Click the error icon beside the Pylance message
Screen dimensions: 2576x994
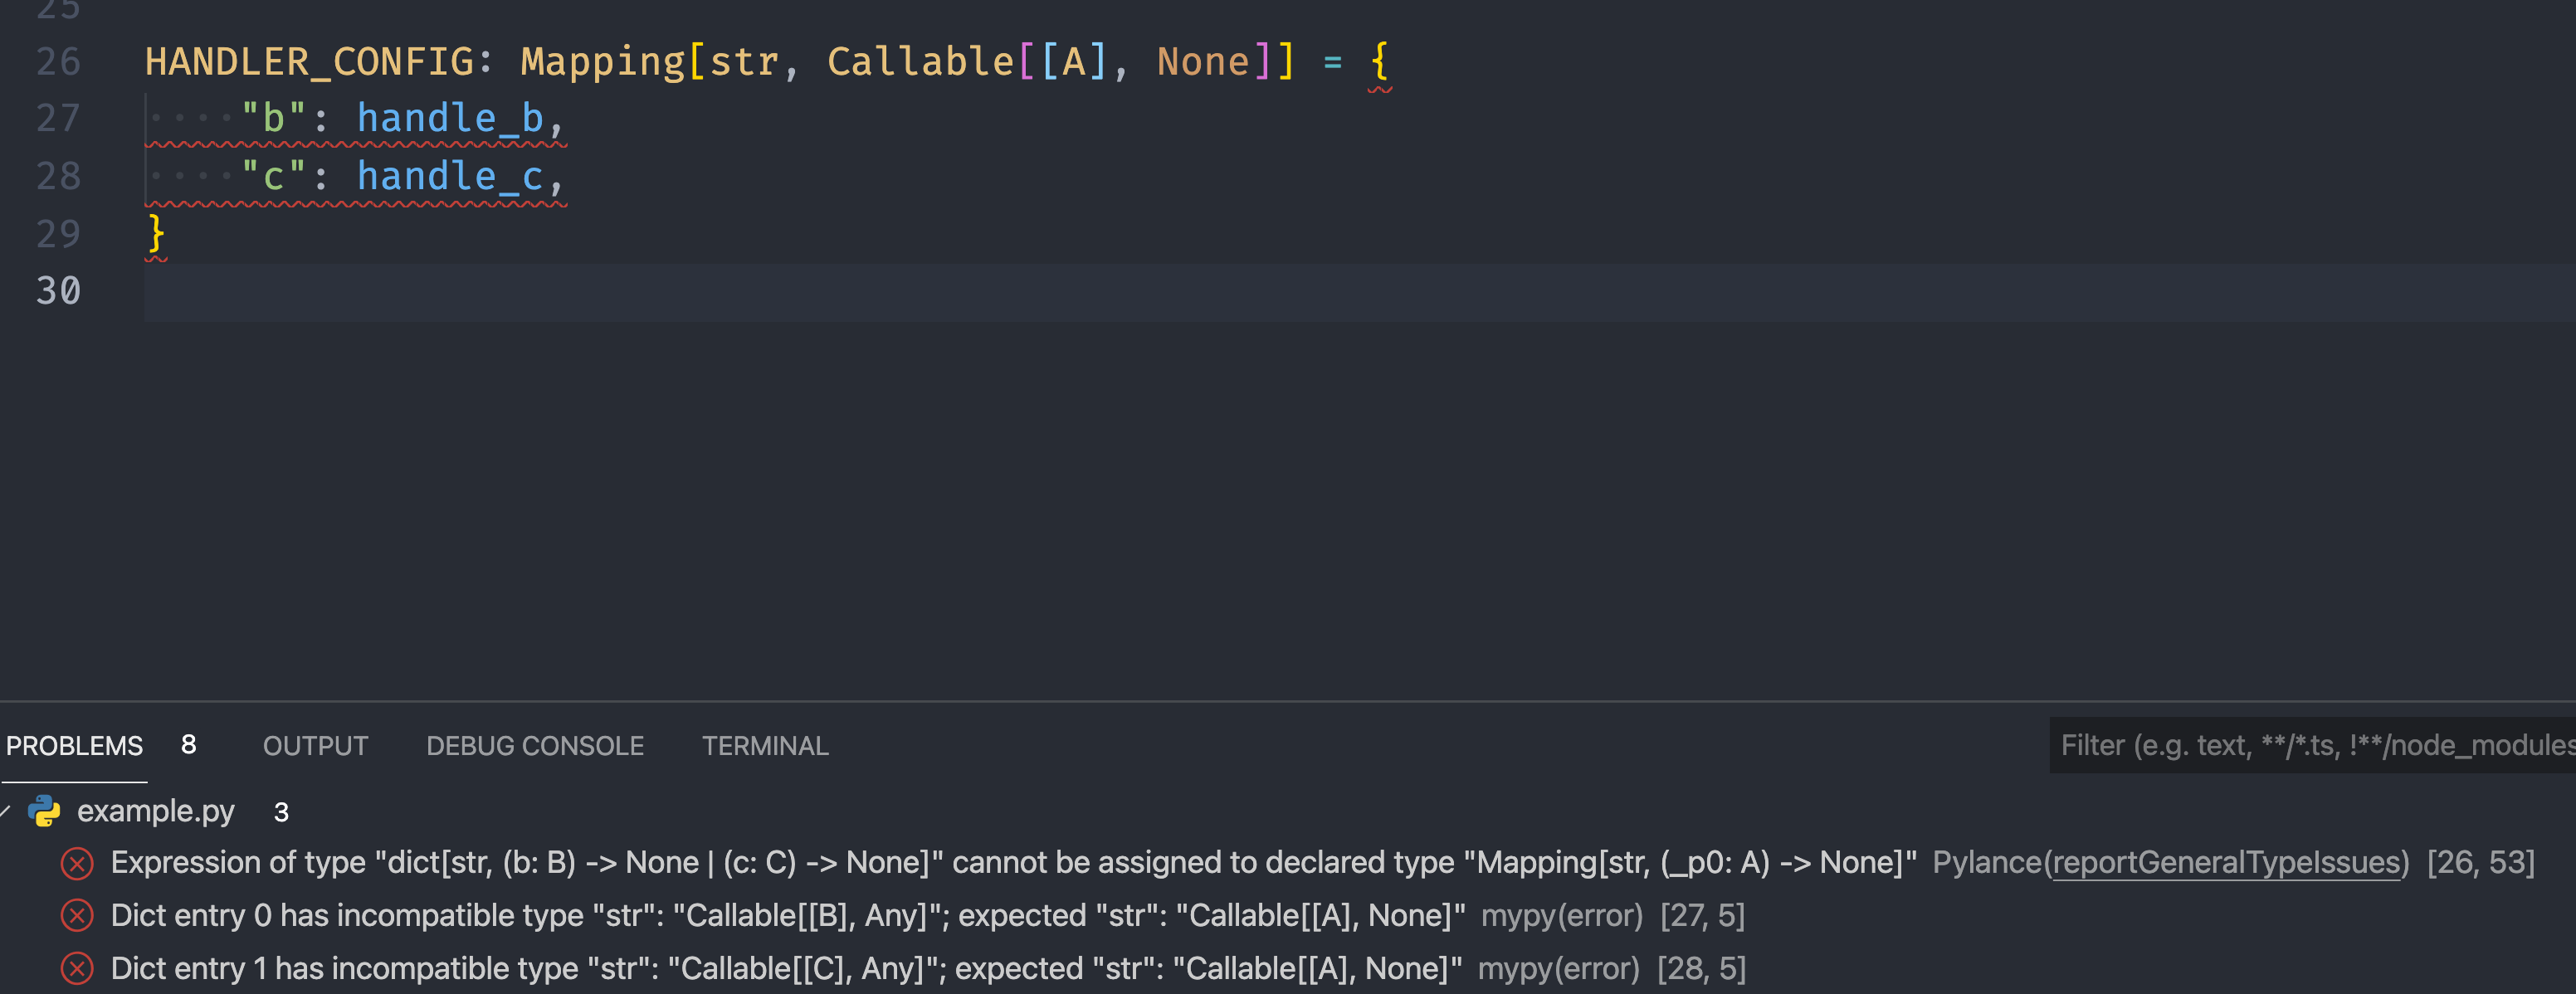77,863
